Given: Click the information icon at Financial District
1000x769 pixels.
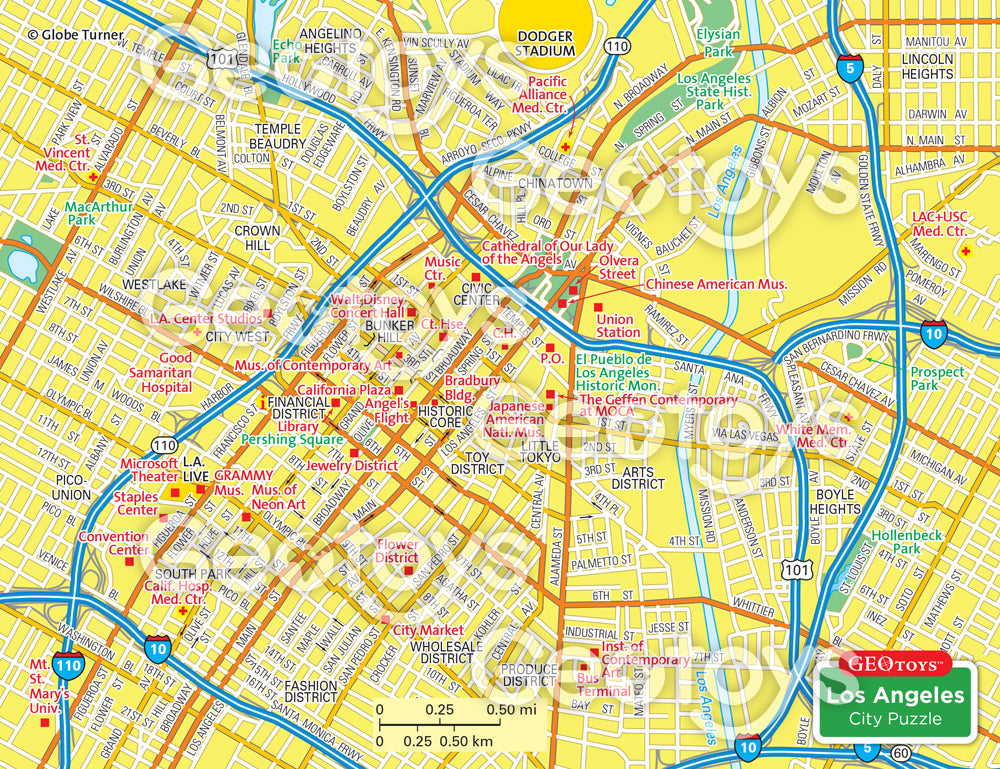Looking at the screenshot, I should [x=261, y=402].
